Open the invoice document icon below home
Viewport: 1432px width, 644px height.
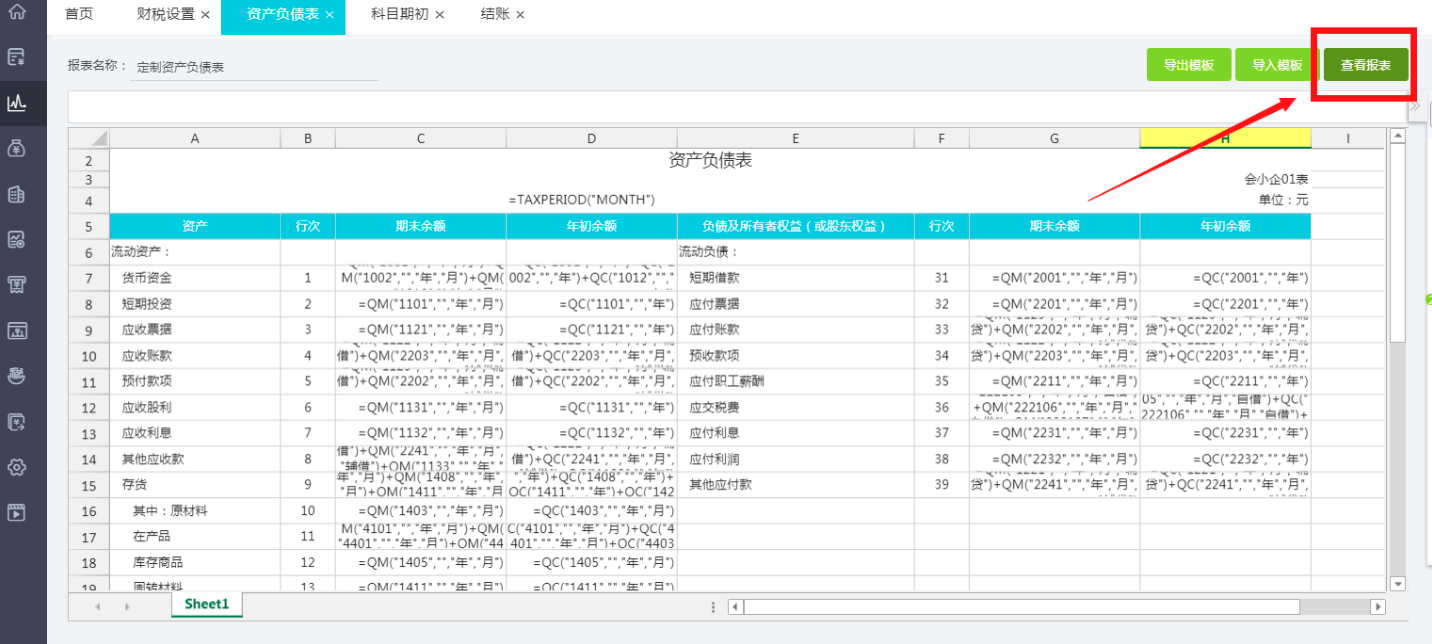17,57
